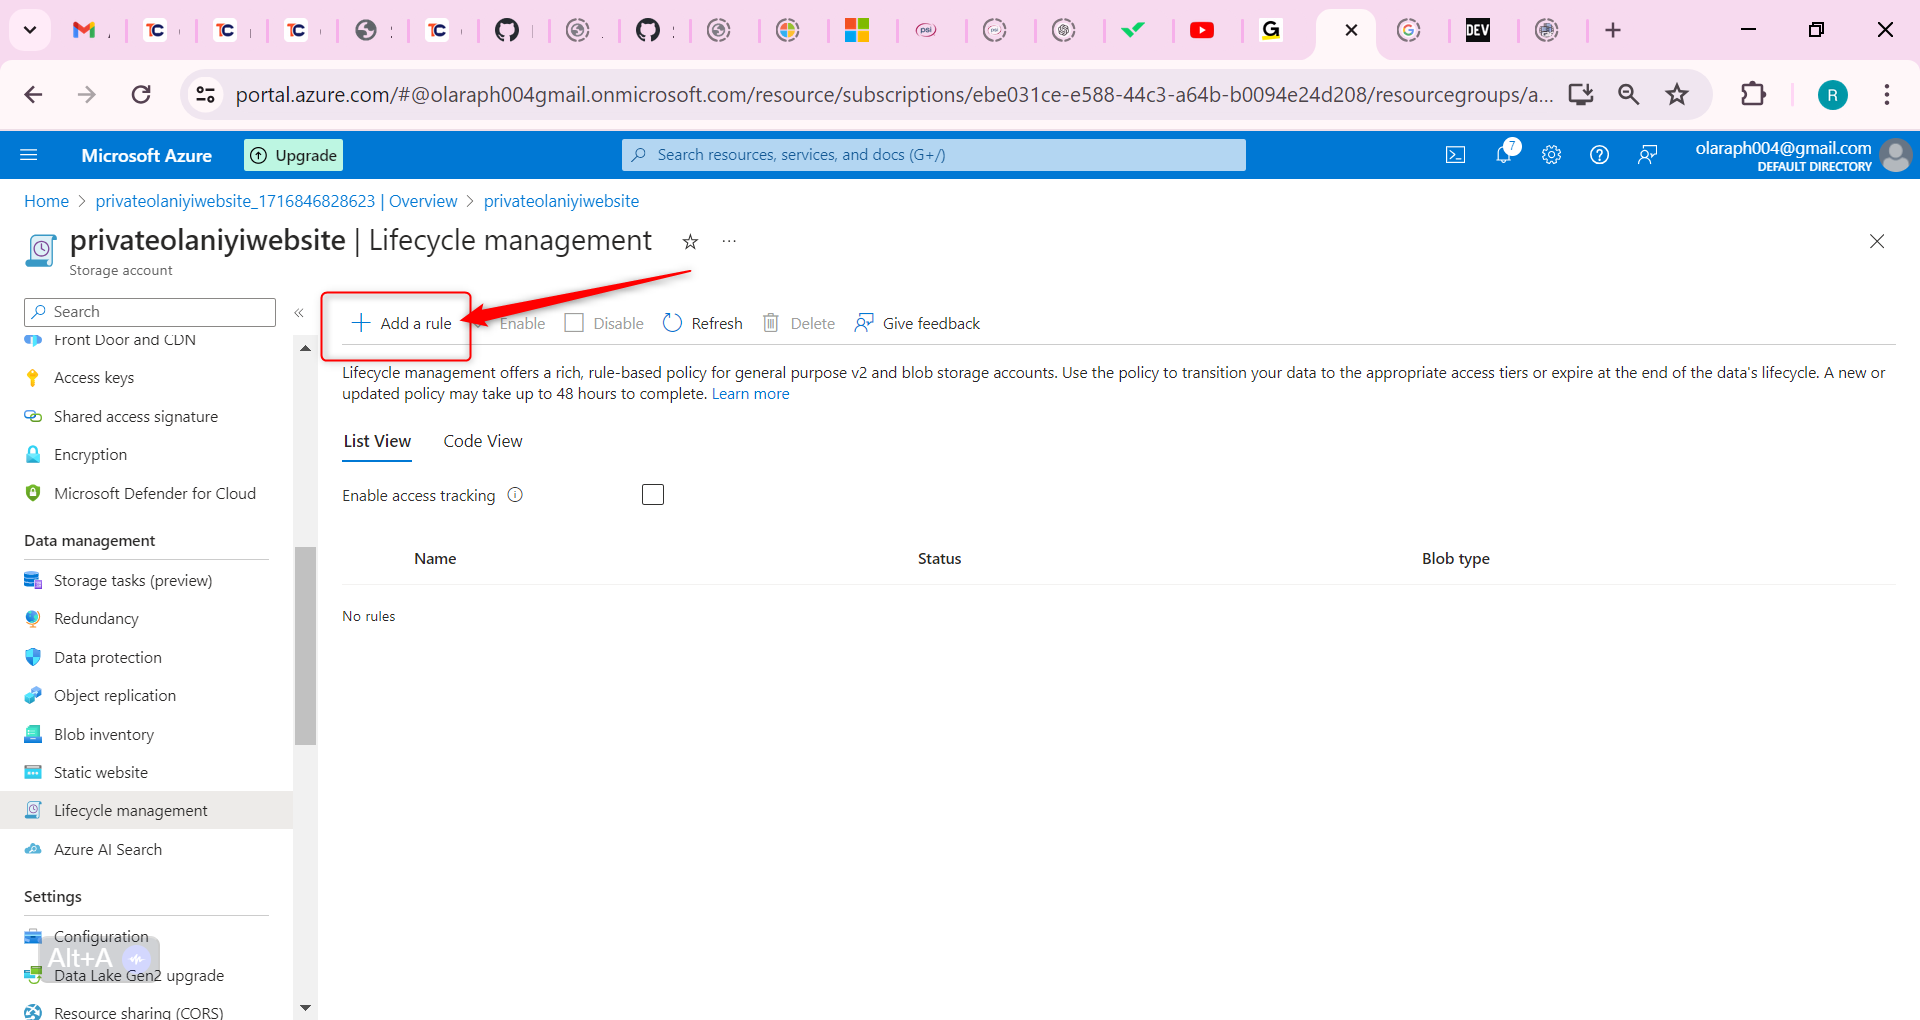The width and height of the screenshot is (1920, 1020).
Task: Open browser zoom magnifier icon
Action: [x=1629, y=95]
